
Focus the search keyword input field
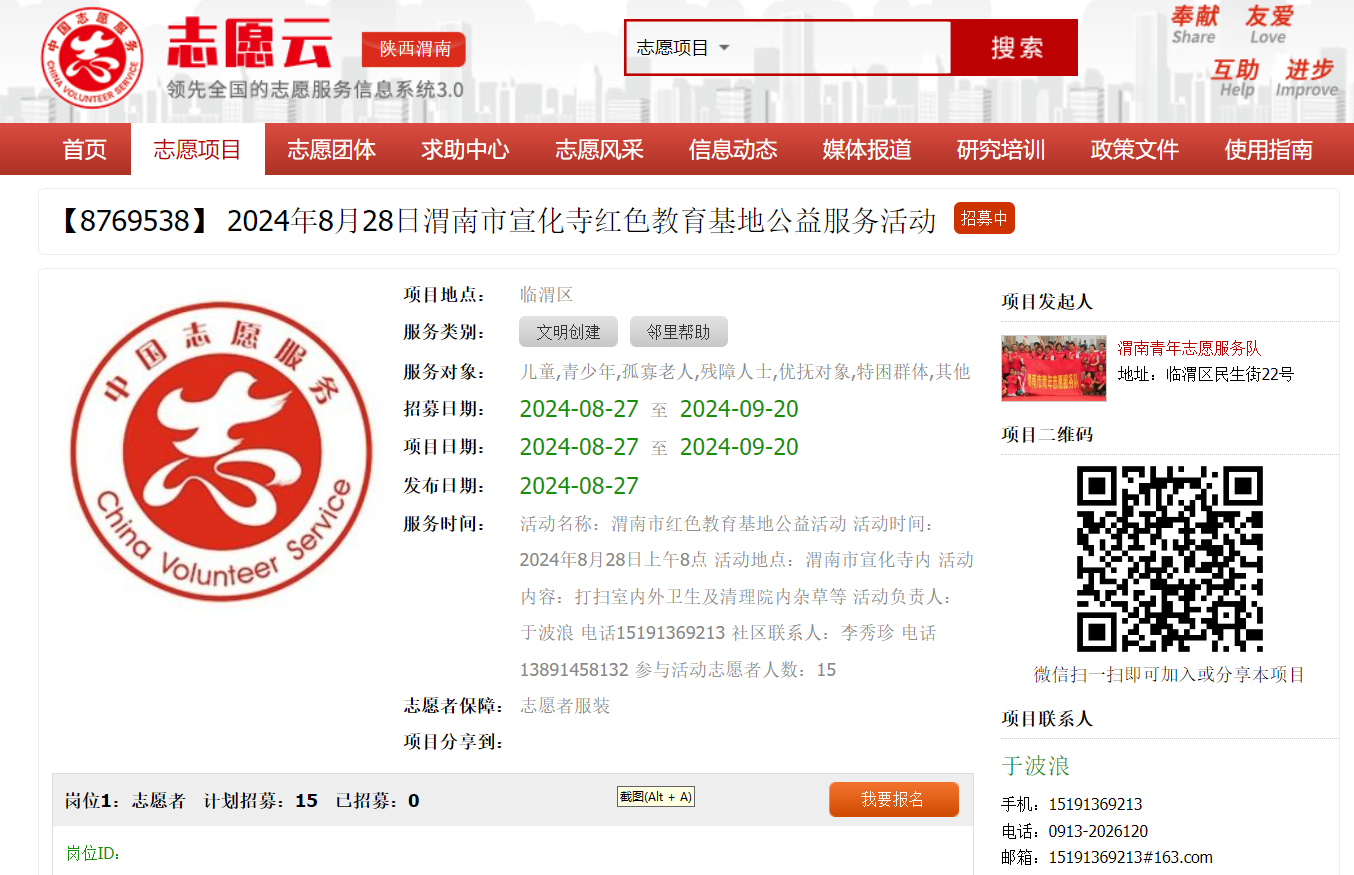coord(845,48)
